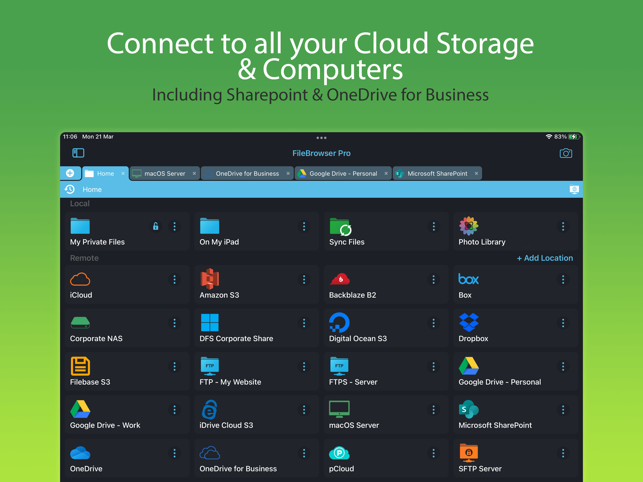The height and width of the screenshot is (482, 643).
Task: Open options menu for Corporate NAS
Action: pos(175,323)
